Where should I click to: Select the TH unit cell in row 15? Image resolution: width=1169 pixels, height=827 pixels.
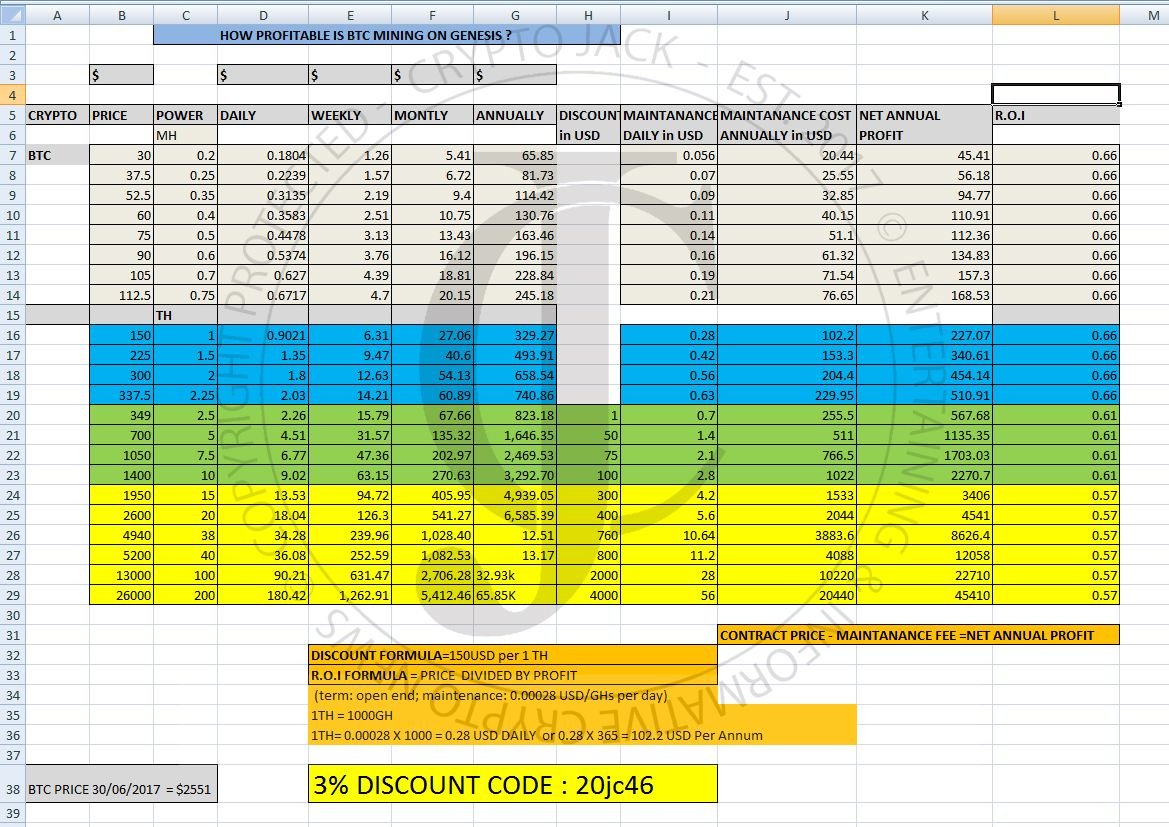coord(186,315)
